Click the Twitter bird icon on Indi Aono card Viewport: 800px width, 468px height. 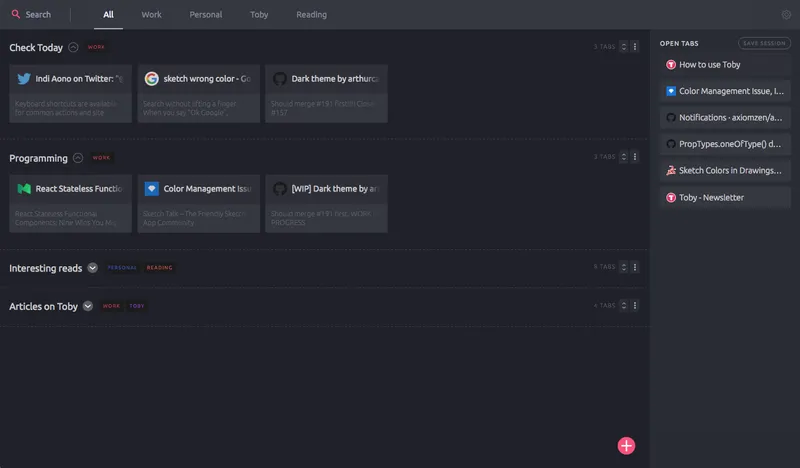tap(24, 79)
